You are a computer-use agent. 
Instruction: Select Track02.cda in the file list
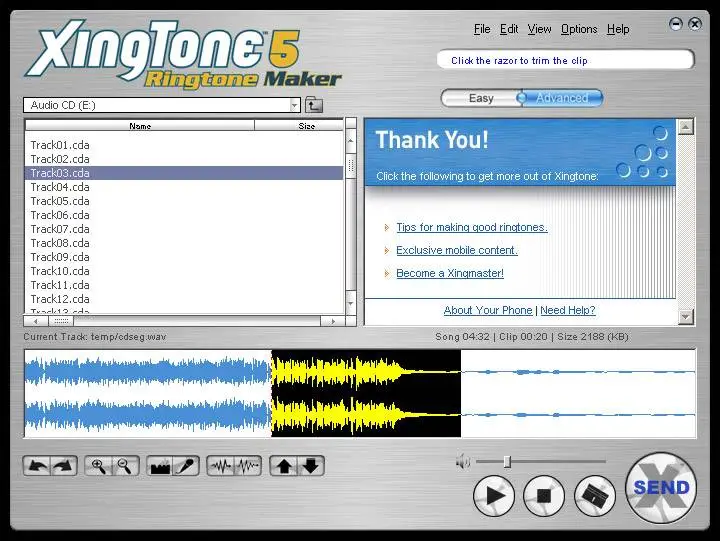(184, 159)
